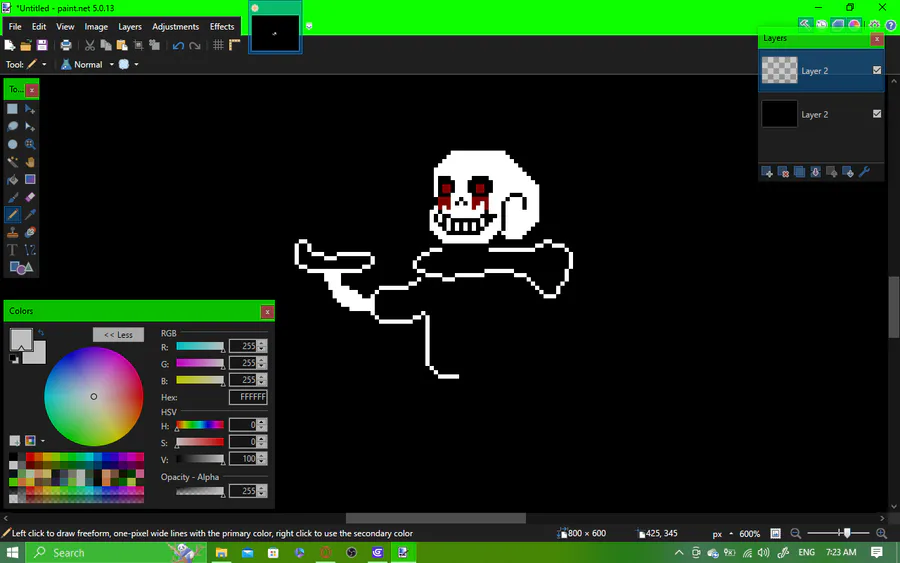Open the Adjustments menu
Viewport: 900px width, 563px height.
point(175,26)
